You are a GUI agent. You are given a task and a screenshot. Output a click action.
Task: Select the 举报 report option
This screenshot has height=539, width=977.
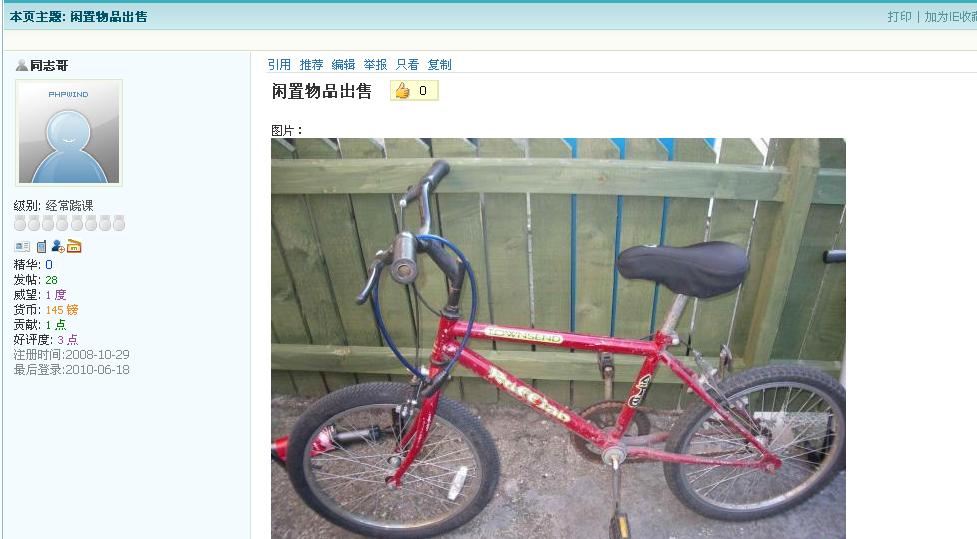coord(376,64)
